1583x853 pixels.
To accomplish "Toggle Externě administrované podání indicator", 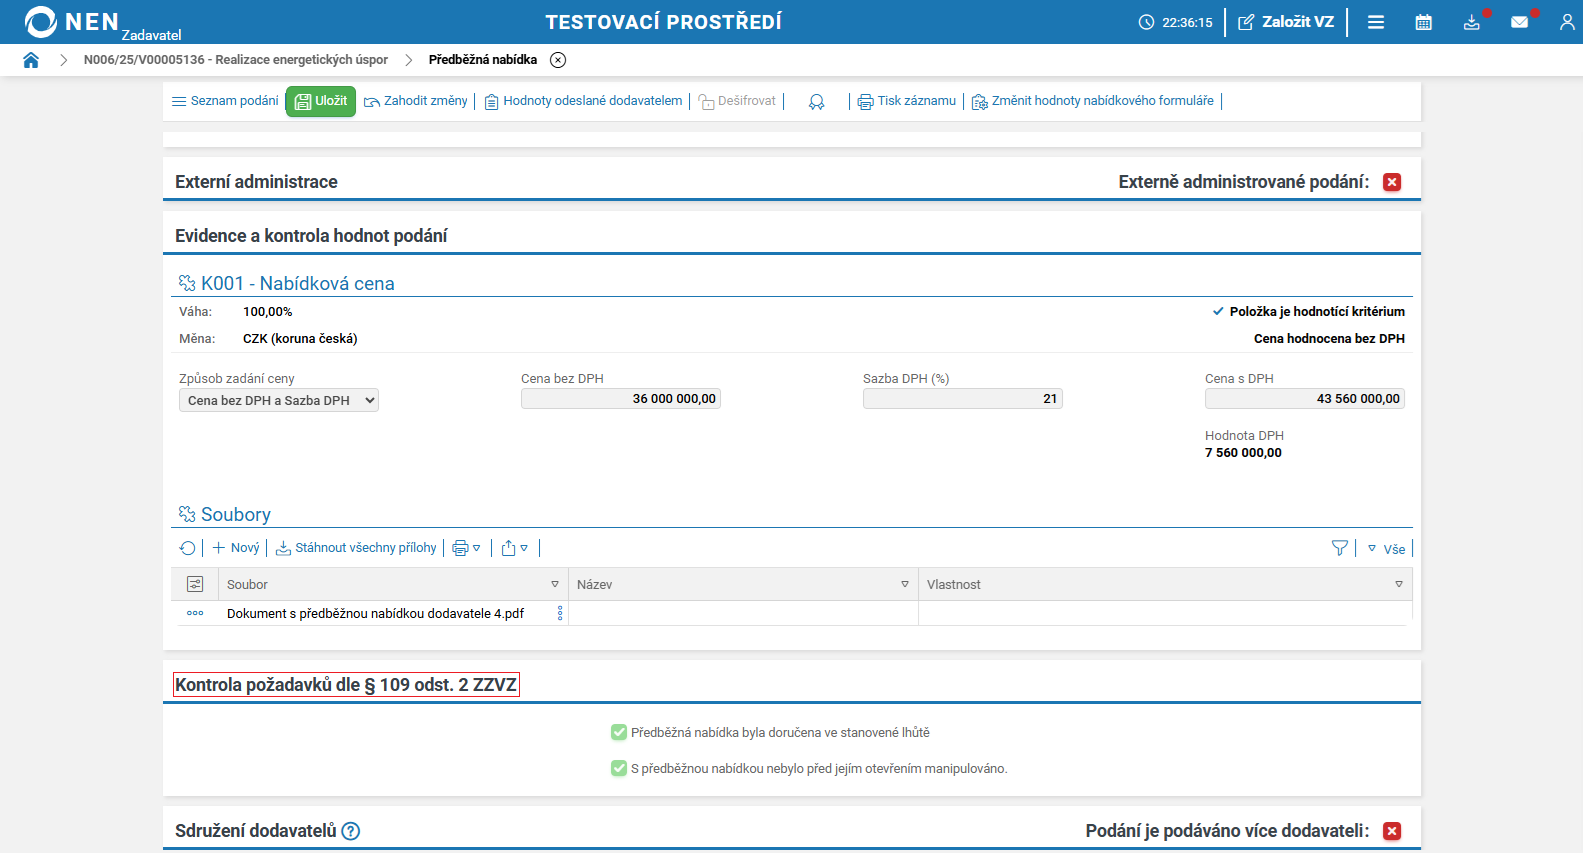I will (1392, 182).
